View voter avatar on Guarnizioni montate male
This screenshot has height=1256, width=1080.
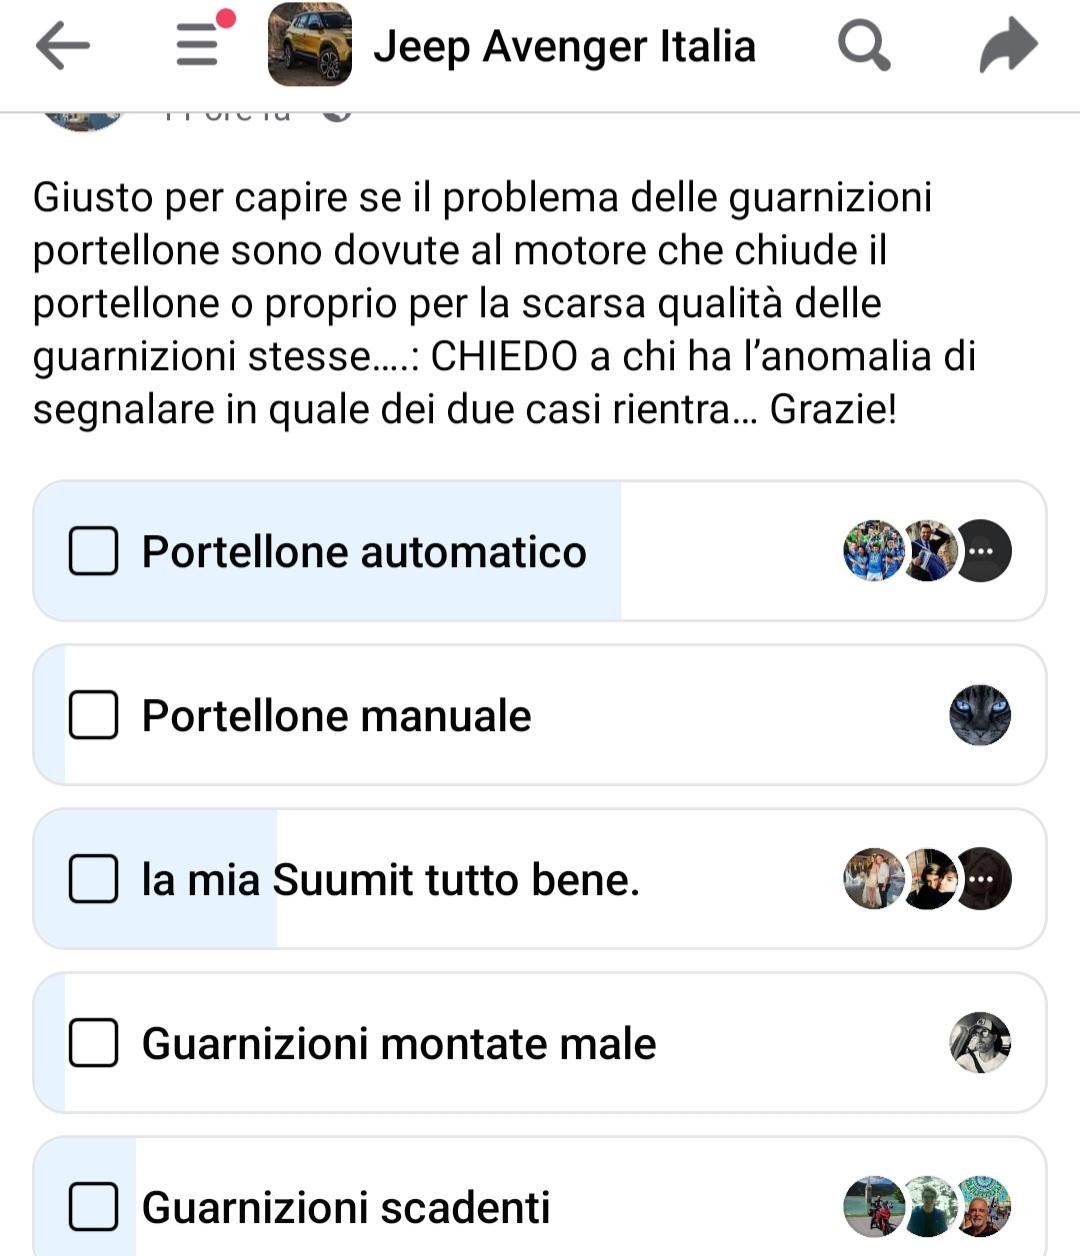click(980, 1043)
